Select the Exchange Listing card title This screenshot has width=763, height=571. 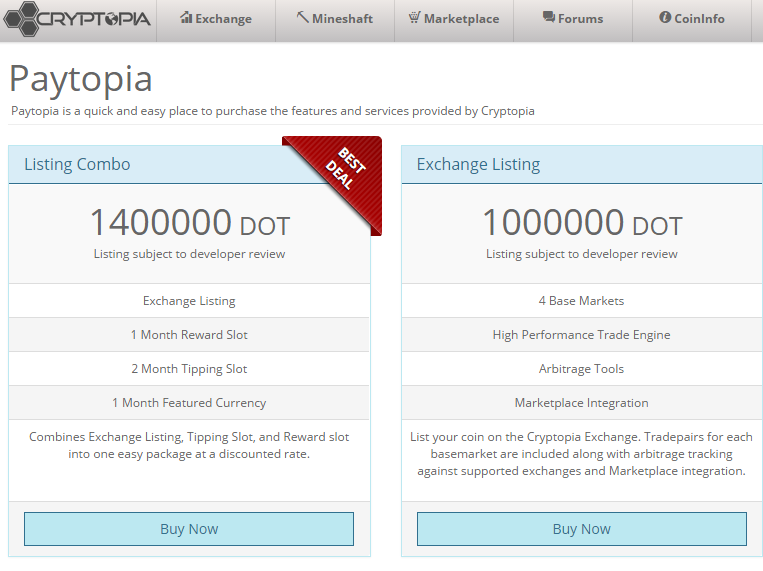(x=478, y=164)
